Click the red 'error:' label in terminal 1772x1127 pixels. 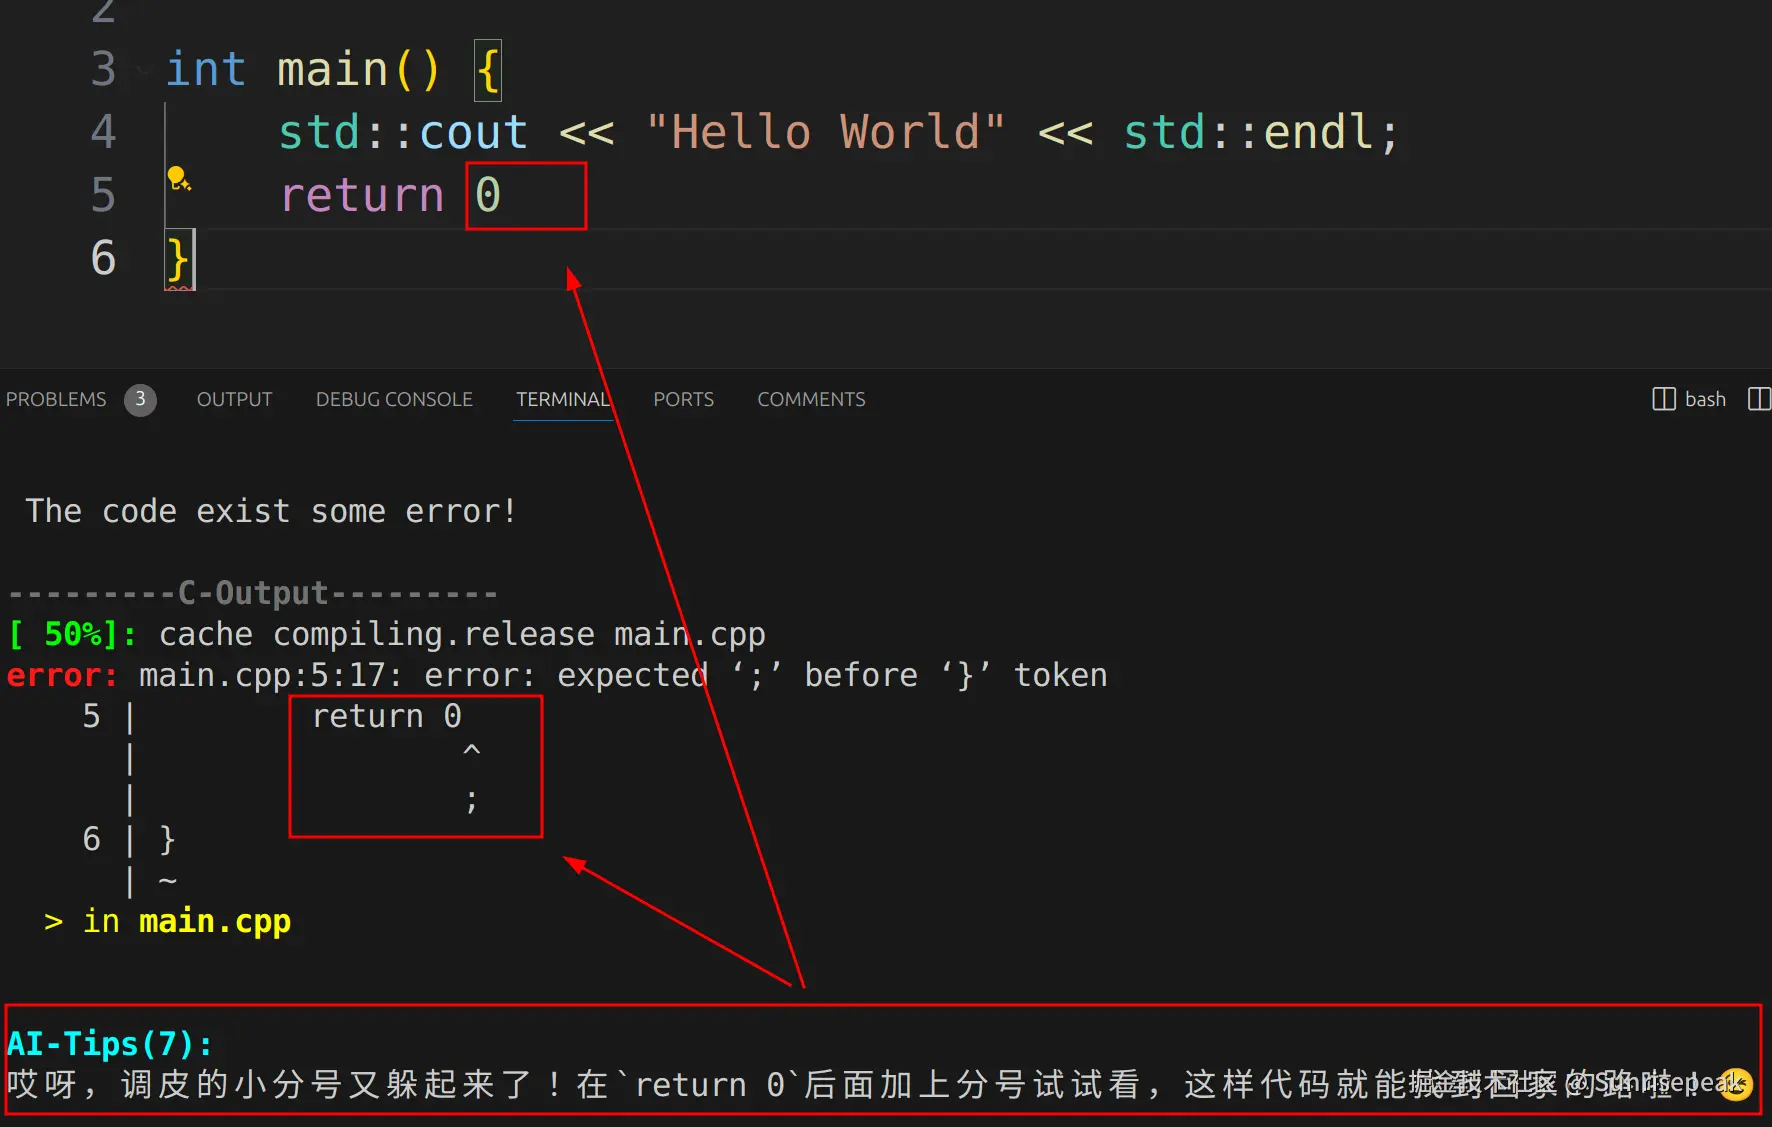point(62,675)
